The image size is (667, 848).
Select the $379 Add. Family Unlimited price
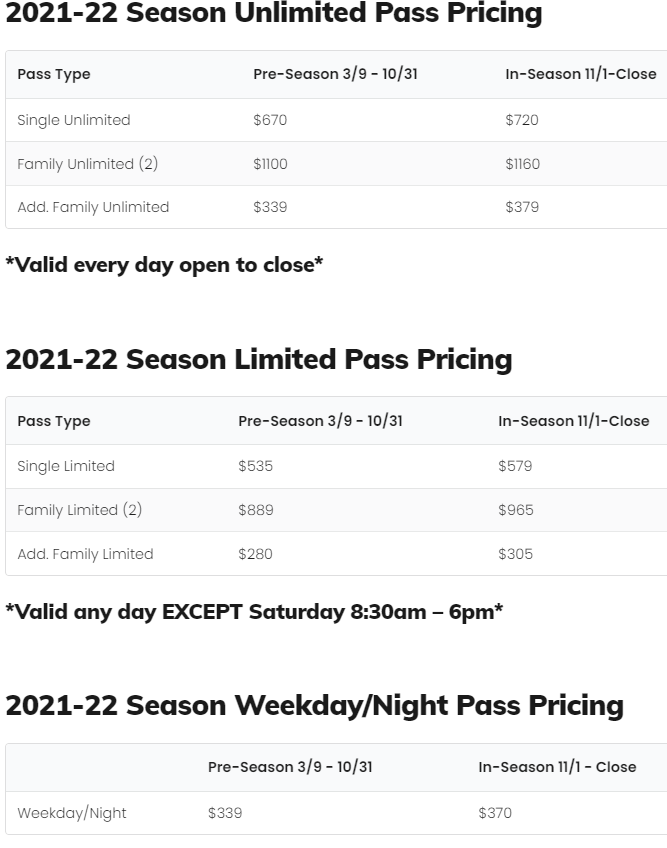click(x=522, y=207)
